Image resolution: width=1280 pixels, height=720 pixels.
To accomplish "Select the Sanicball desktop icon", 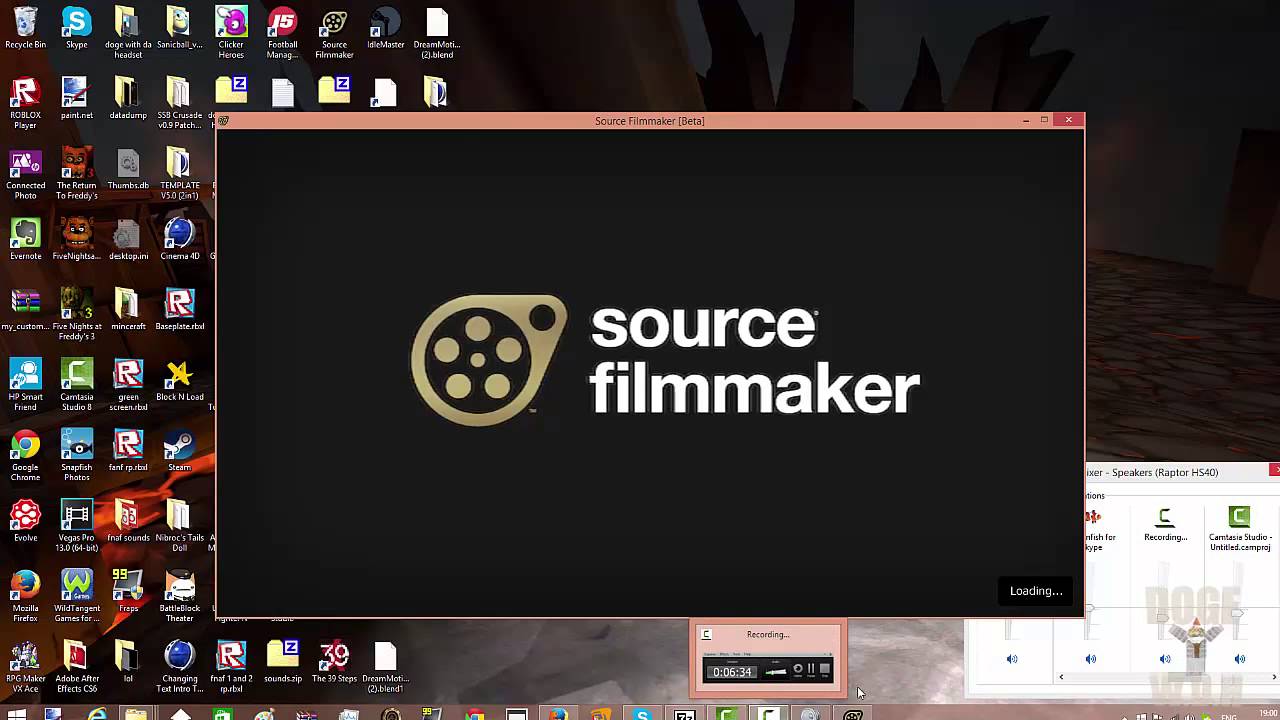I will tap(179, 28).
